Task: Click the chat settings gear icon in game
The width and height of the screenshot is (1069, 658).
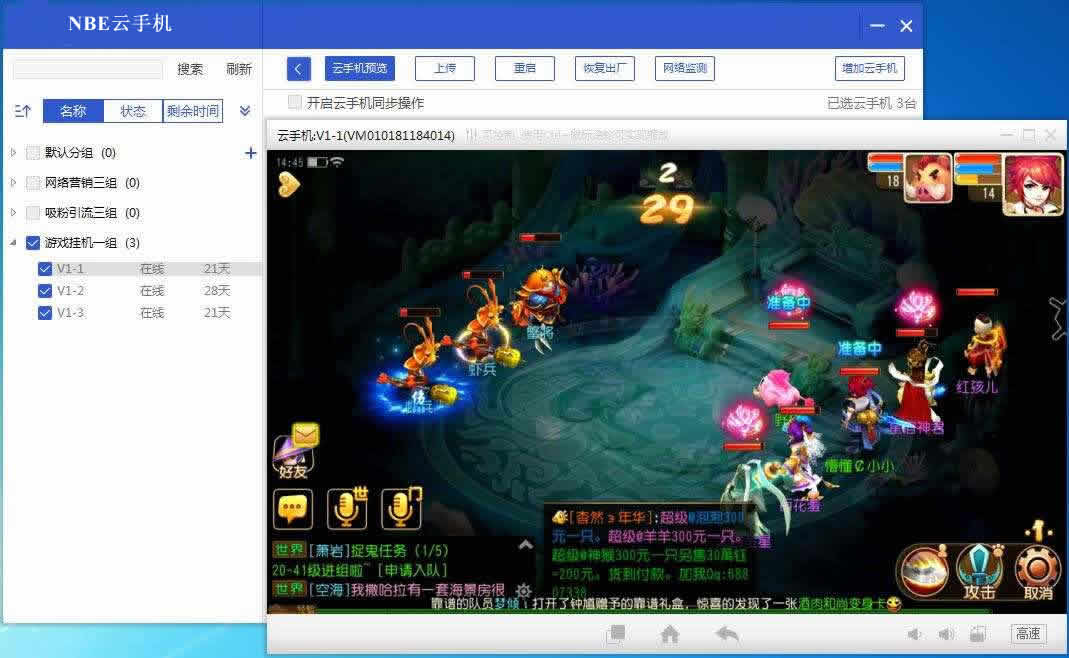Action: 524,590
